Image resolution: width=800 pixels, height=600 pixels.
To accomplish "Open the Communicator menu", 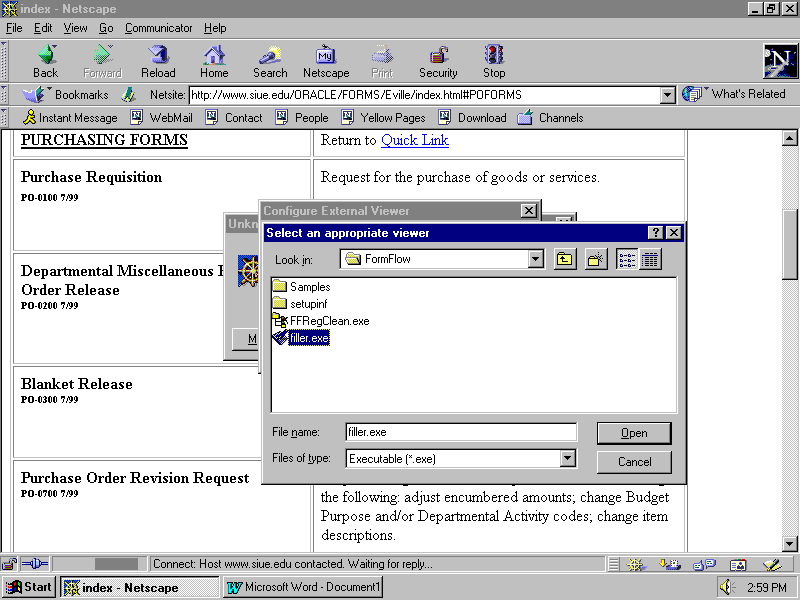I will tap(159, 28).
